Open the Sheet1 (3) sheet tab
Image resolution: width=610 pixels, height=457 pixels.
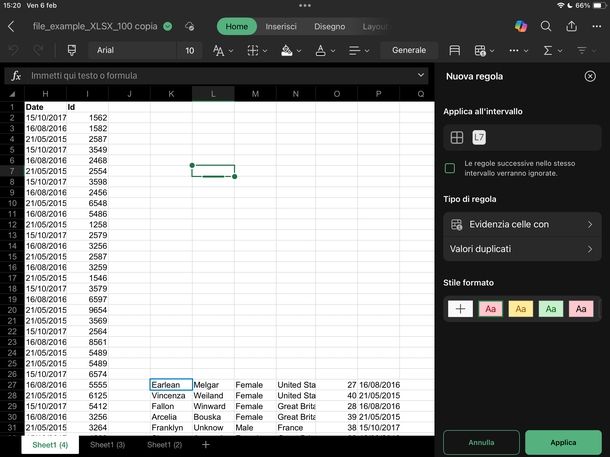[107, 445]
